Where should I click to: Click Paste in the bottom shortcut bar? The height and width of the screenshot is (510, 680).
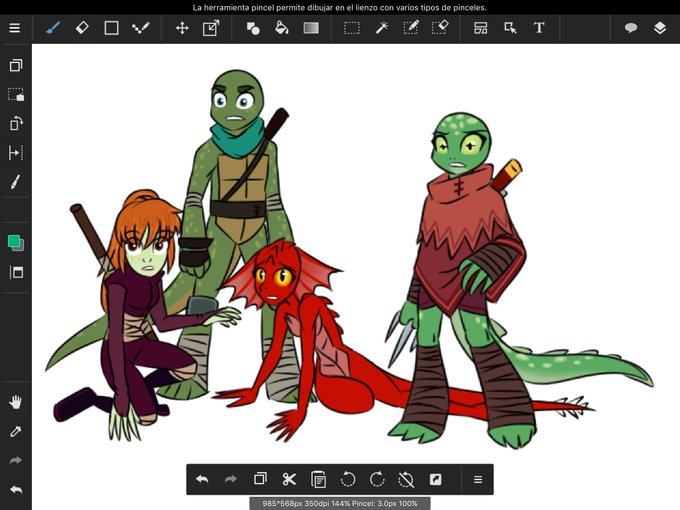(x=318, y=479)
